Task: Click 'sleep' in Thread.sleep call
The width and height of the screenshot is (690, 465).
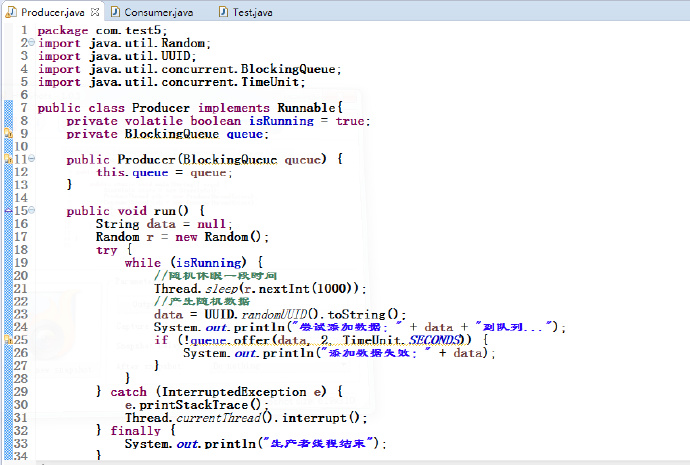Action: pos(222,289)
